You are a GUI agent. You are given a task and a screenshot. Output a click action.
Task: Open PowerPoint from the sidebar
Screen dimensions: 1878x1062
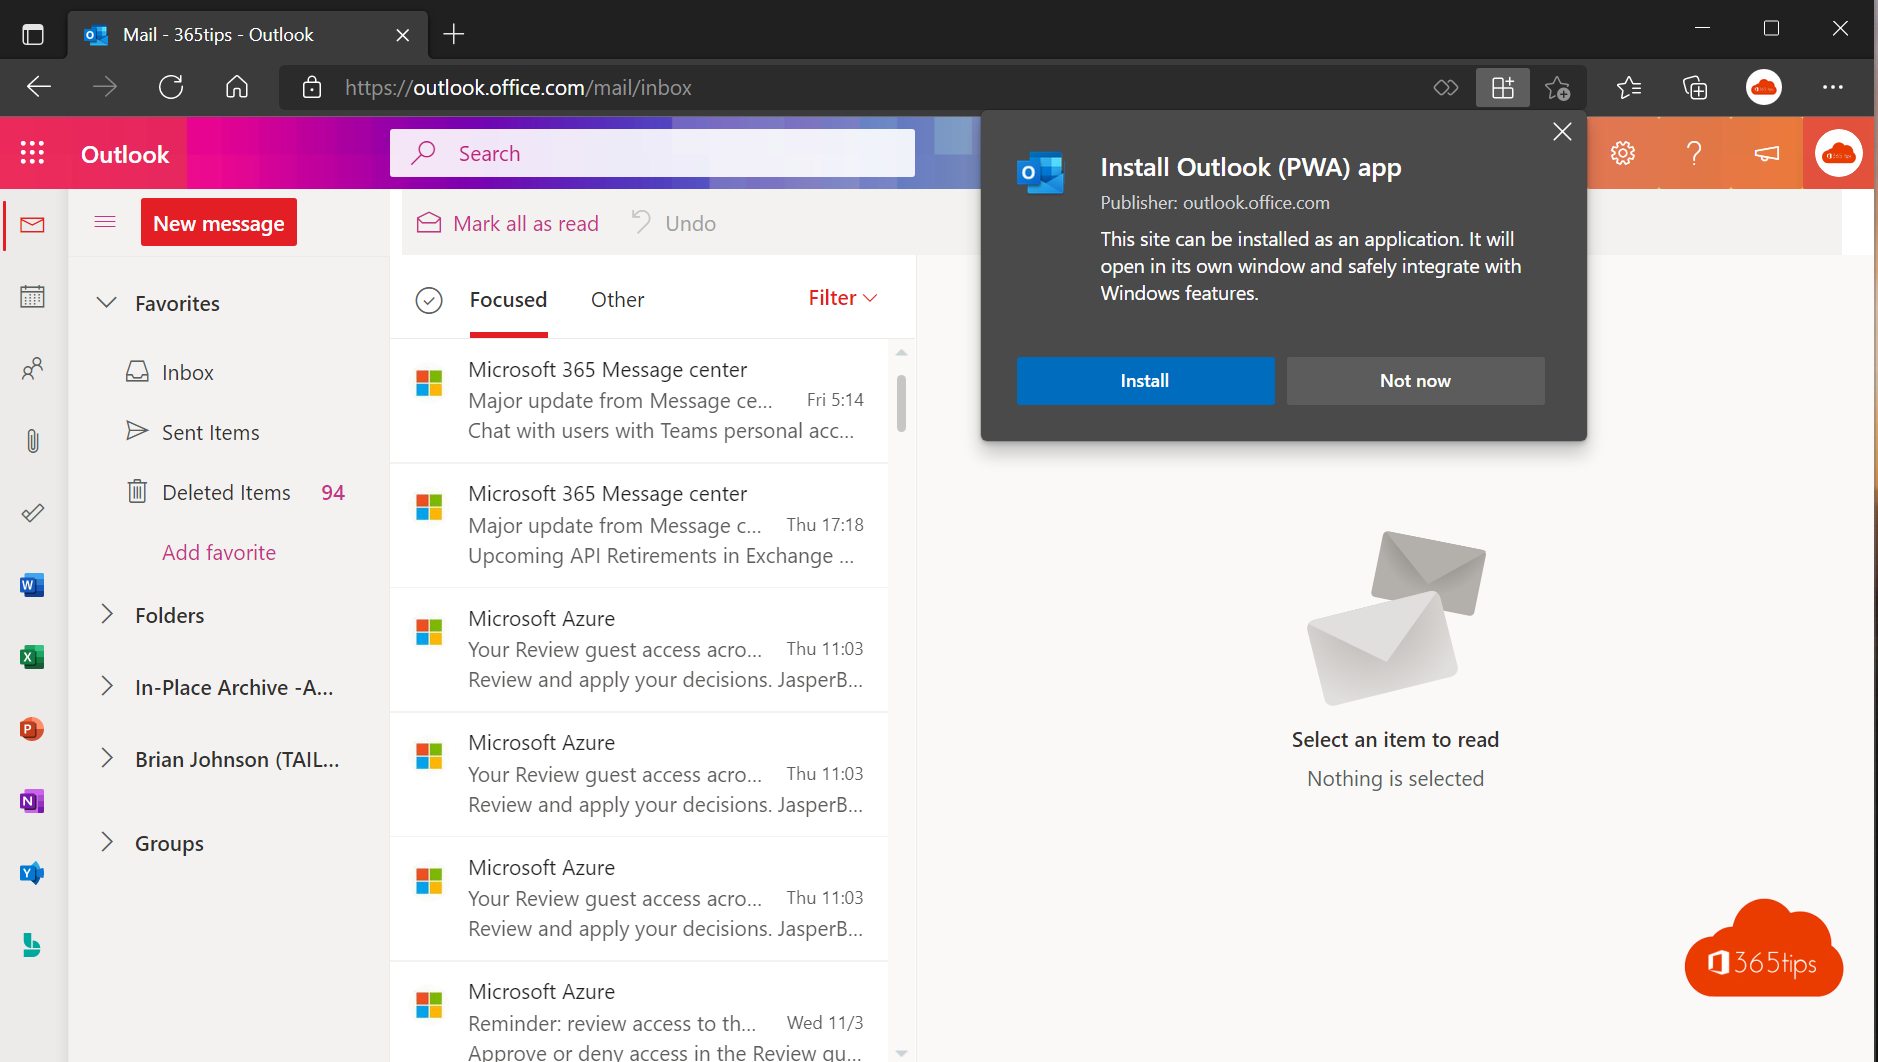tap(30, 729)
